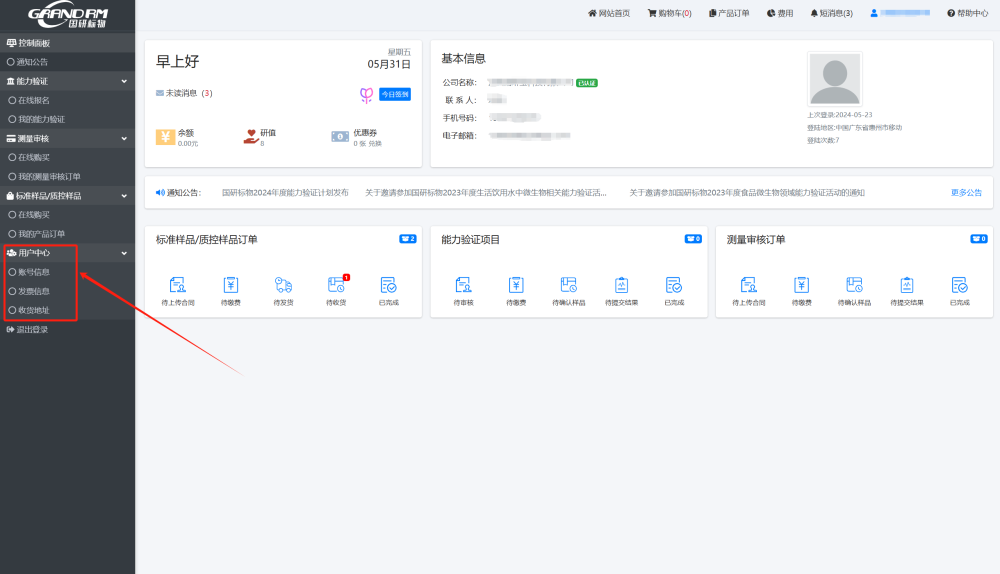Viewport: 1000px width, 574px height.
Task: Click the user avatar thumbnail
Action: coord(835,80)
